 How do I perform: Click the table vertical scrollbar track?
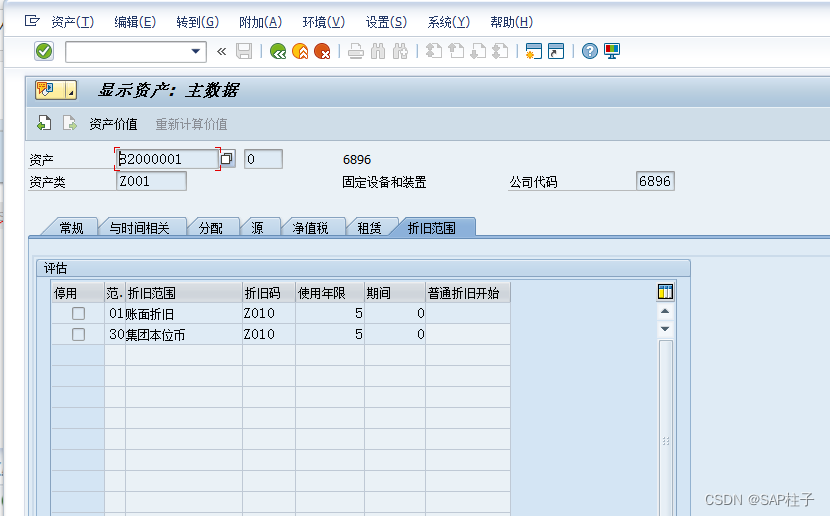click(x=665, y=428)
